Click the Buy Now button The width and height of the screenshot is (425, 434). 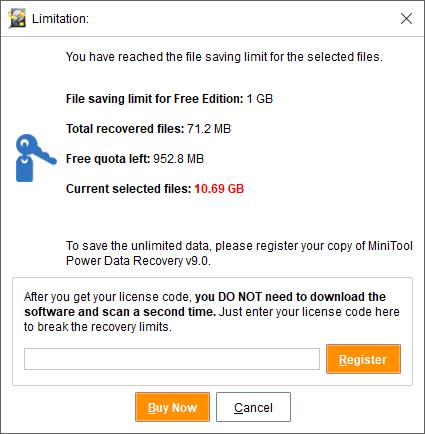point(172,407)
